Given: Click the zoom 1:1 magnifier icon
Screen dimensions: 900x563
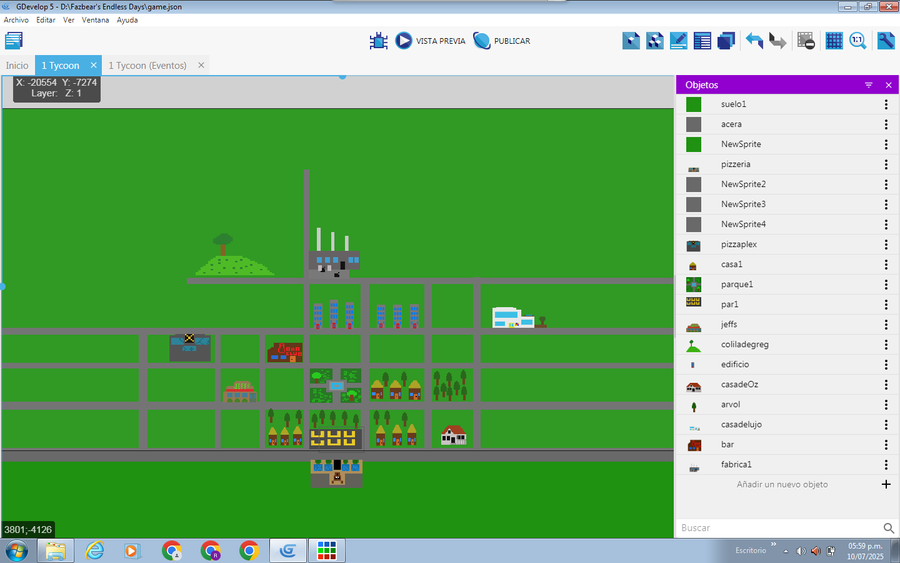Looking at the screenshot, I should tap(858, 41).
